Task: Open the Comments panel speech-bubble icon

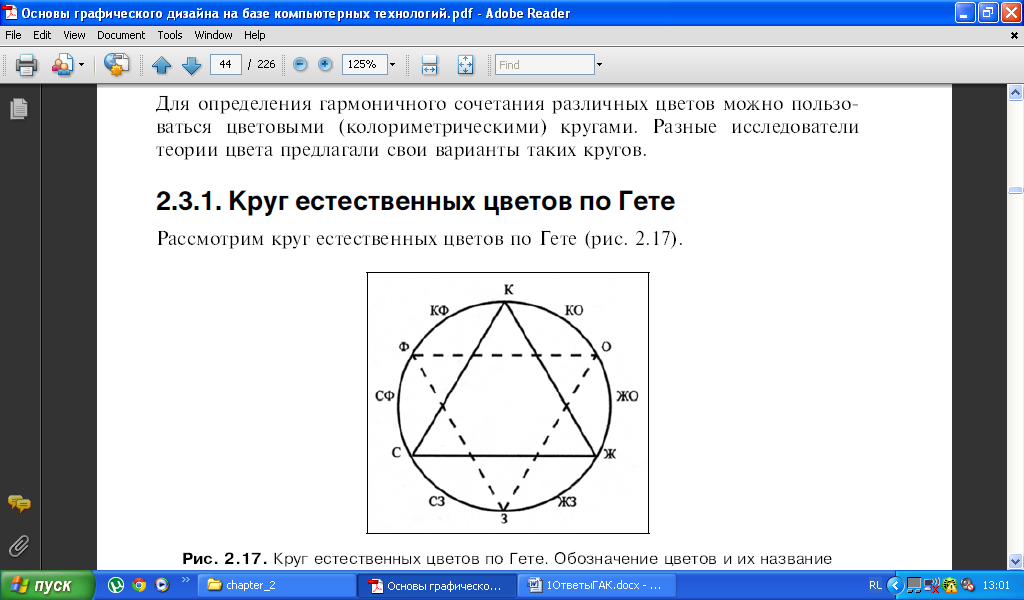Action: (x=19, y=503)
